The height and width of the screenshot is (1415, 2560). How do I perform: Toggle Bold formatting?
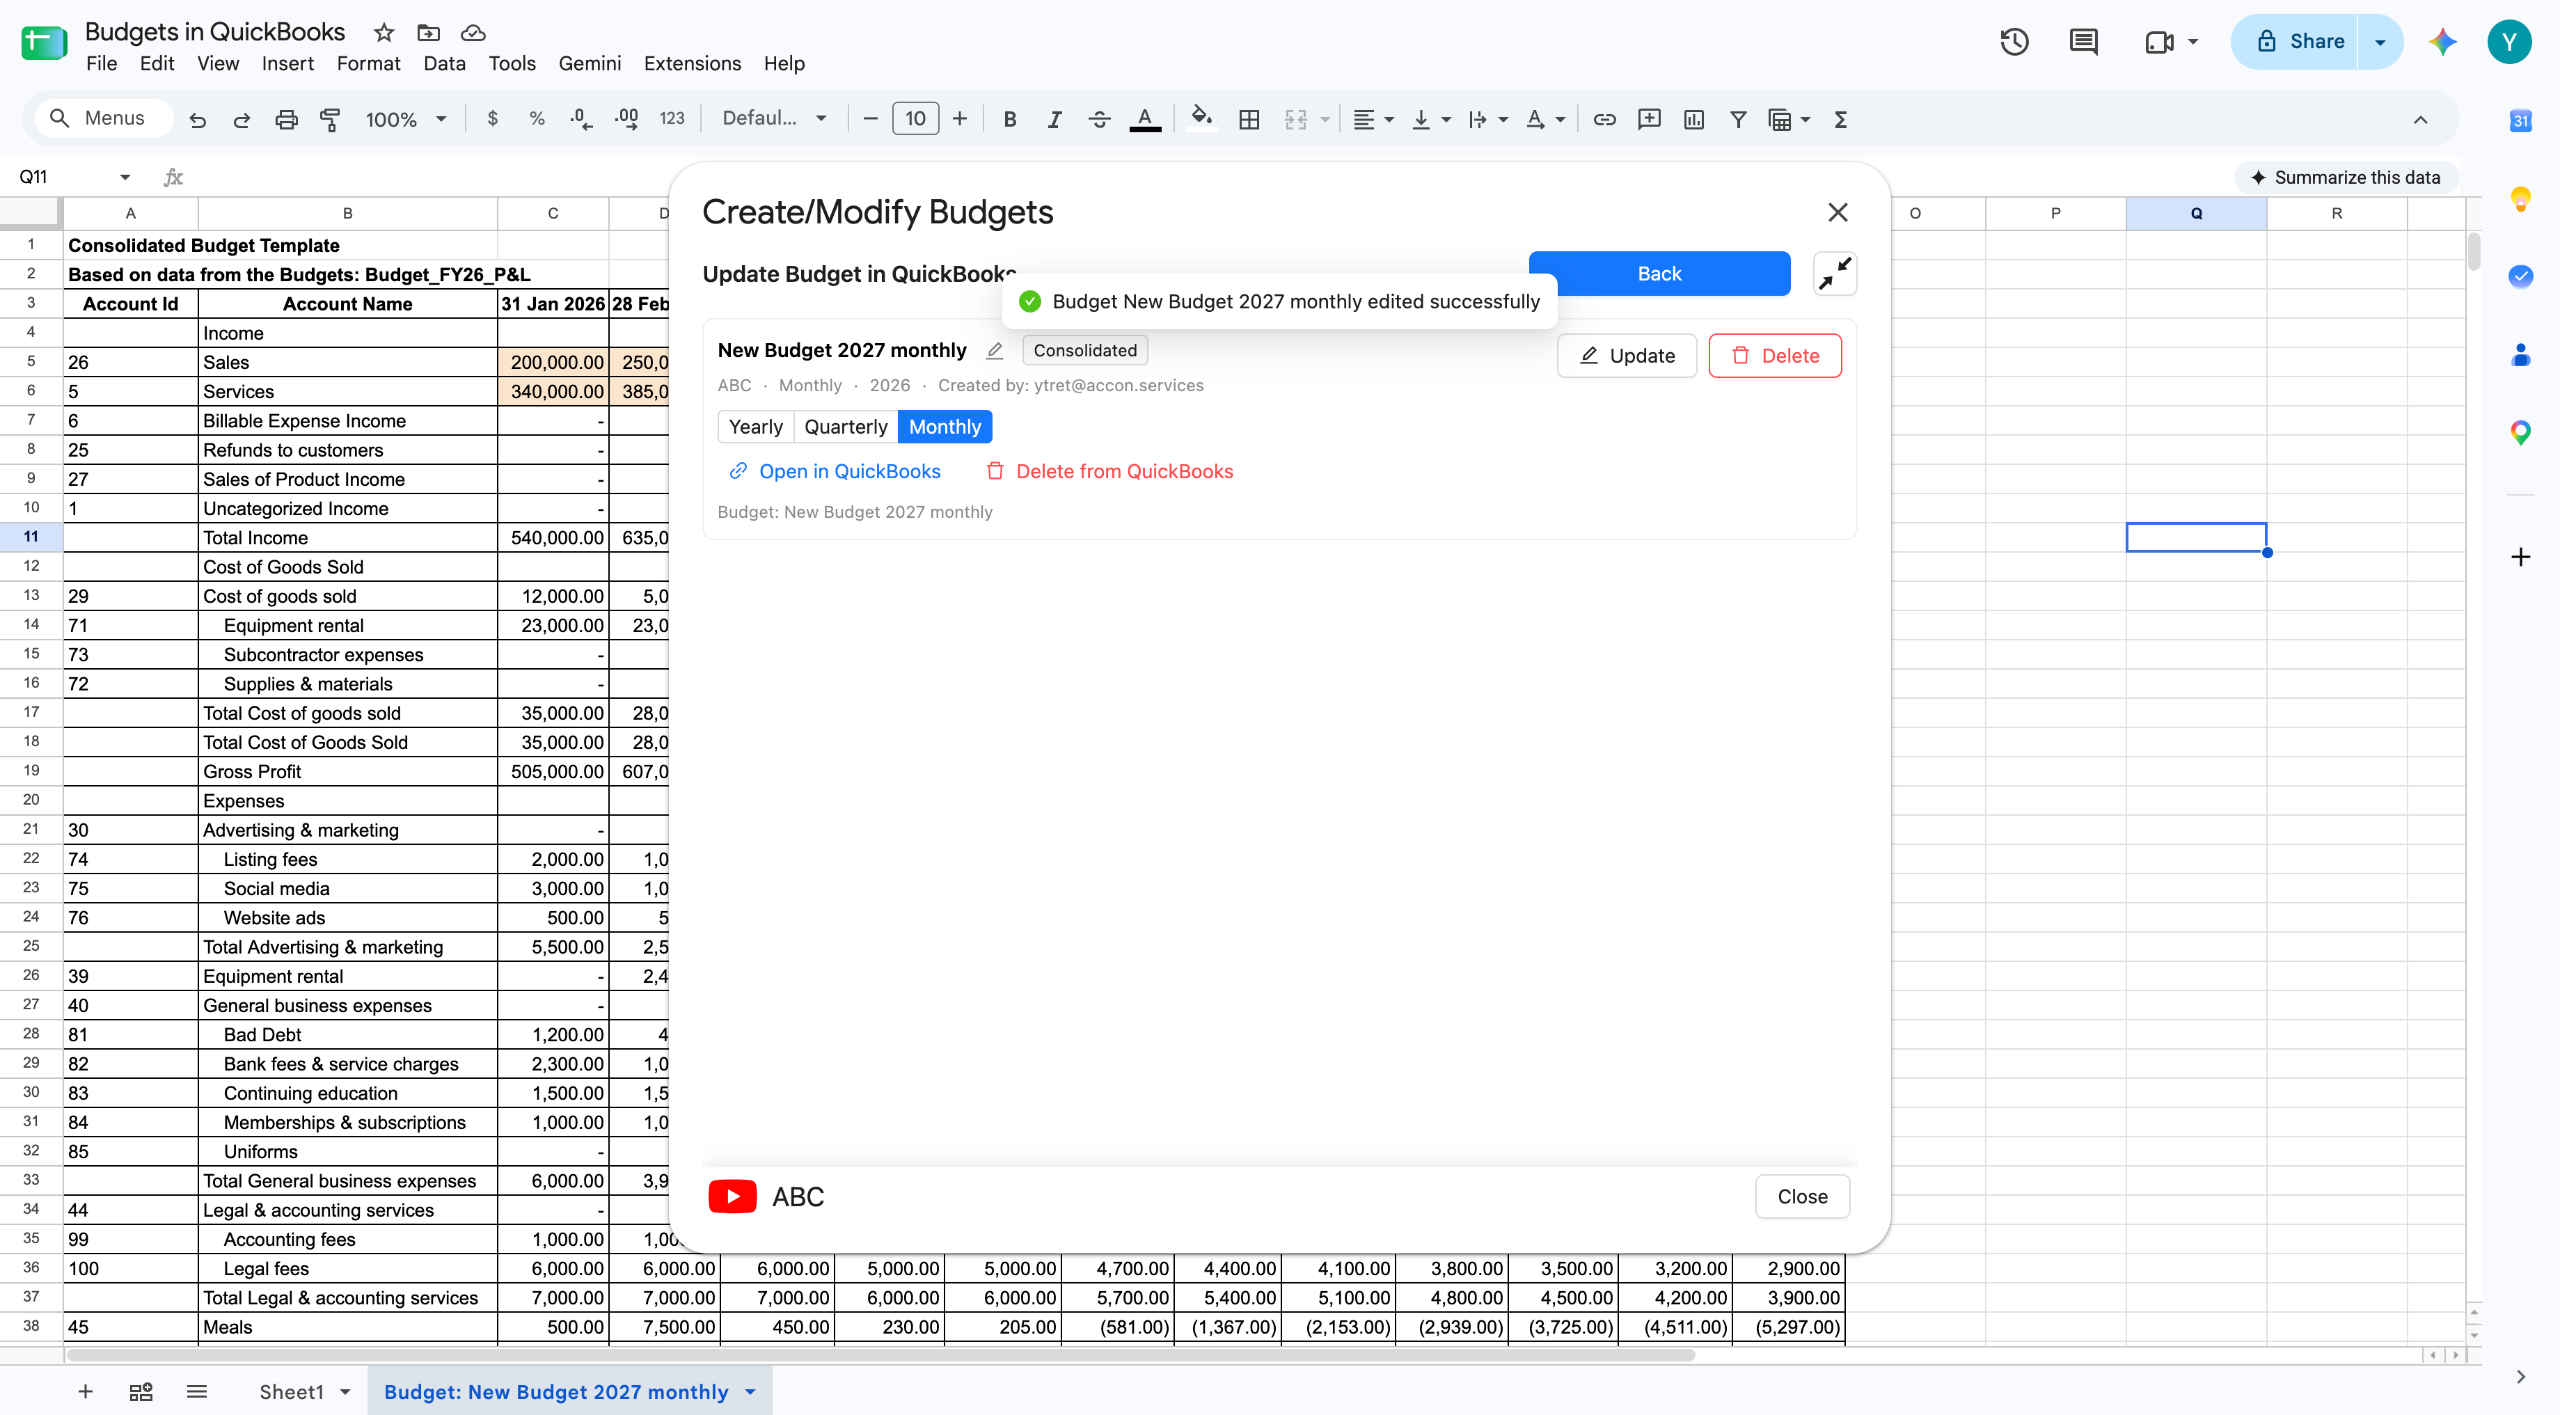(x=1009, y=119)
